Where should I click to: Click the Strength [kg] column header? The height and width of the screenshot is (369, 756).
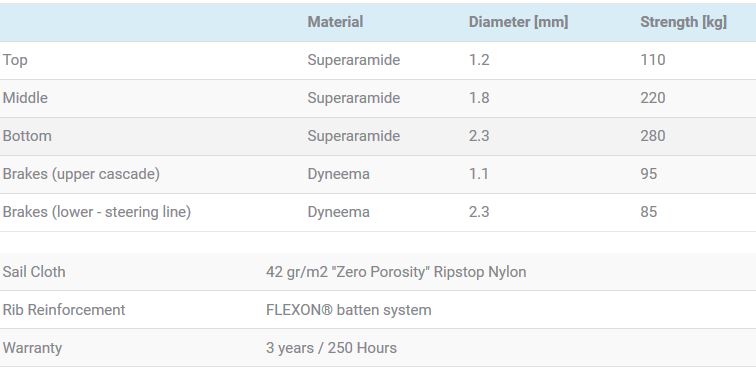coord(683,22)
